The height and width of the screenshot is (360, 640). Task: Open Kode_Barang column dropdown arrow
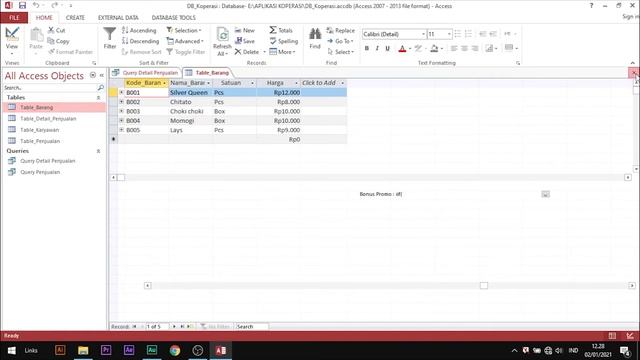164,83
